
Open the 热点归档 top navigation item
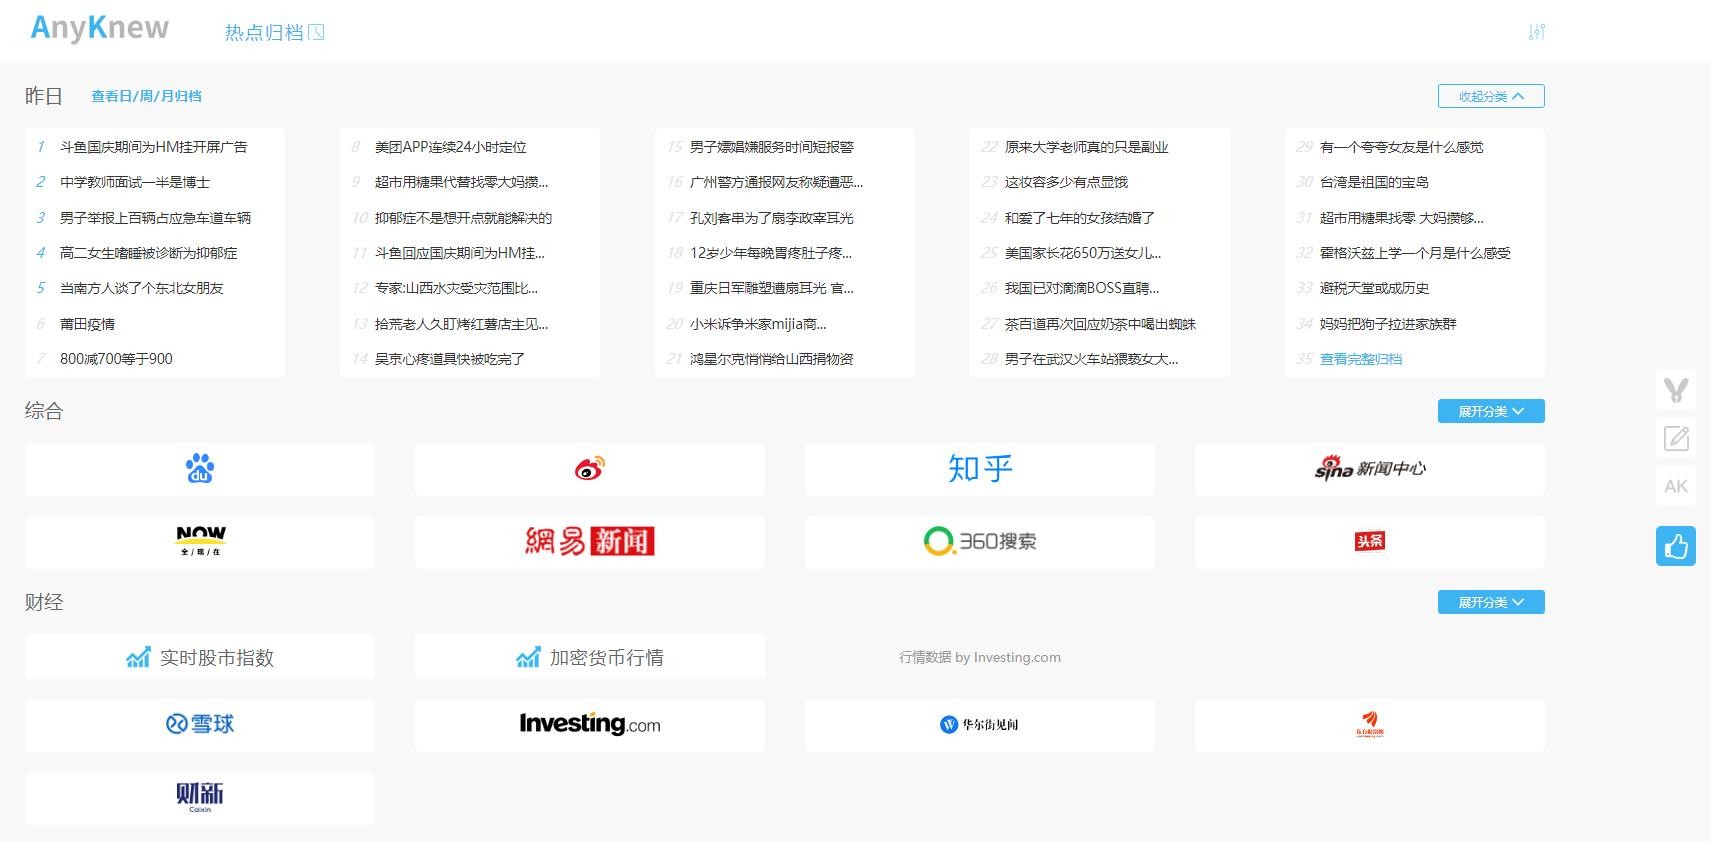point(274,33)
